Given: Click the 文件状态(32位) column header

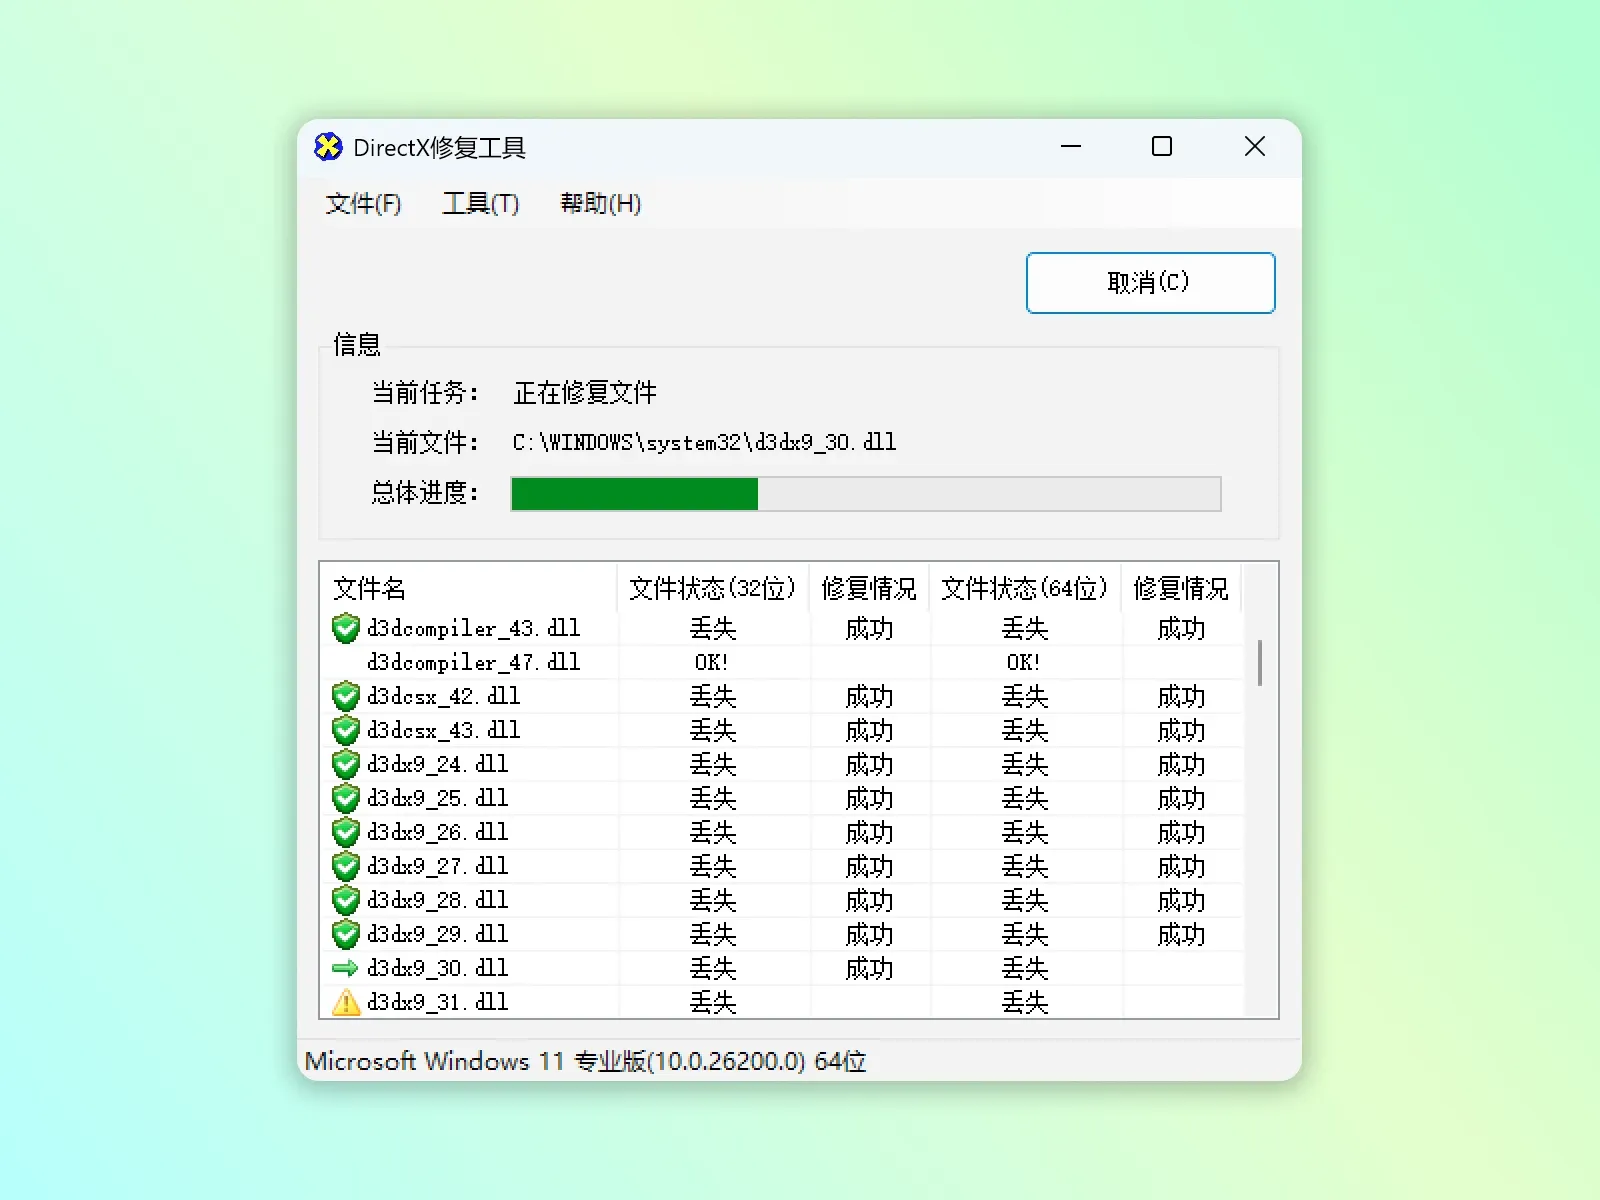Looking at the screenshot, I should [712, 588].
